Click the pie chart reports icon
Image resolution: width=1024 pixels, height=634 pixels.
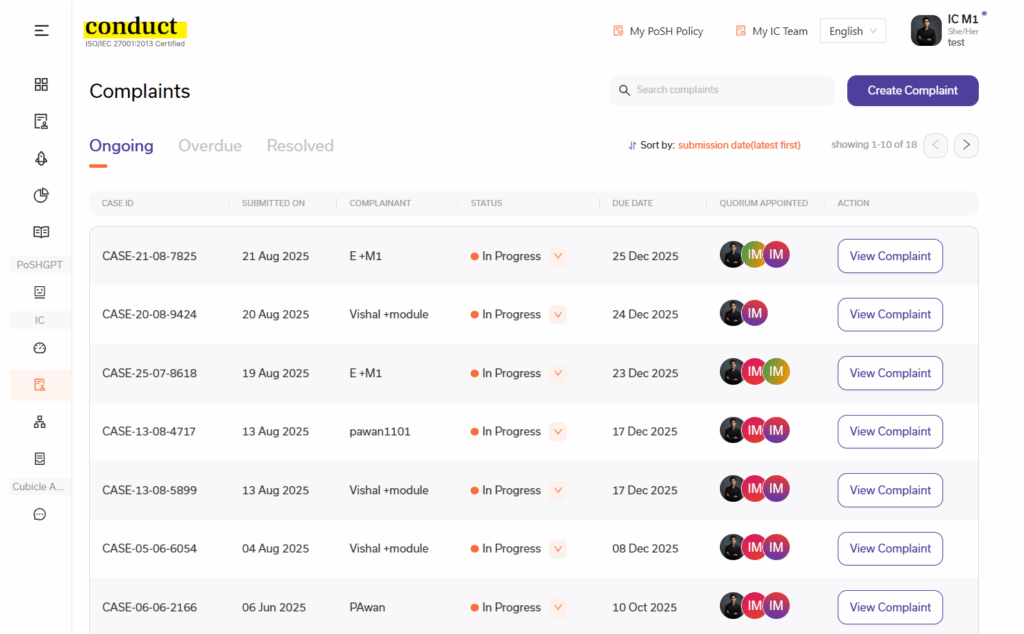(x=41, y=195)
